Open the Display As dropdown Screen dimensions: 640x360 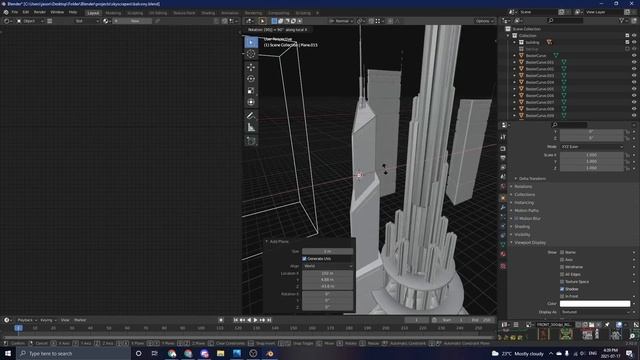coord(595,312)
